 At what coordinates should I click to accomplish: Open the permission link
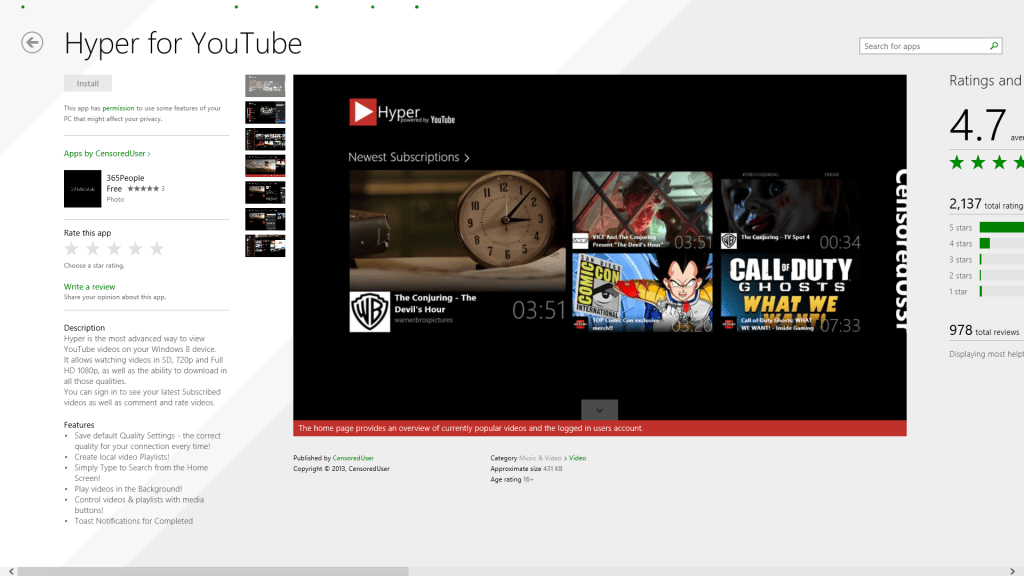[118, 108]
